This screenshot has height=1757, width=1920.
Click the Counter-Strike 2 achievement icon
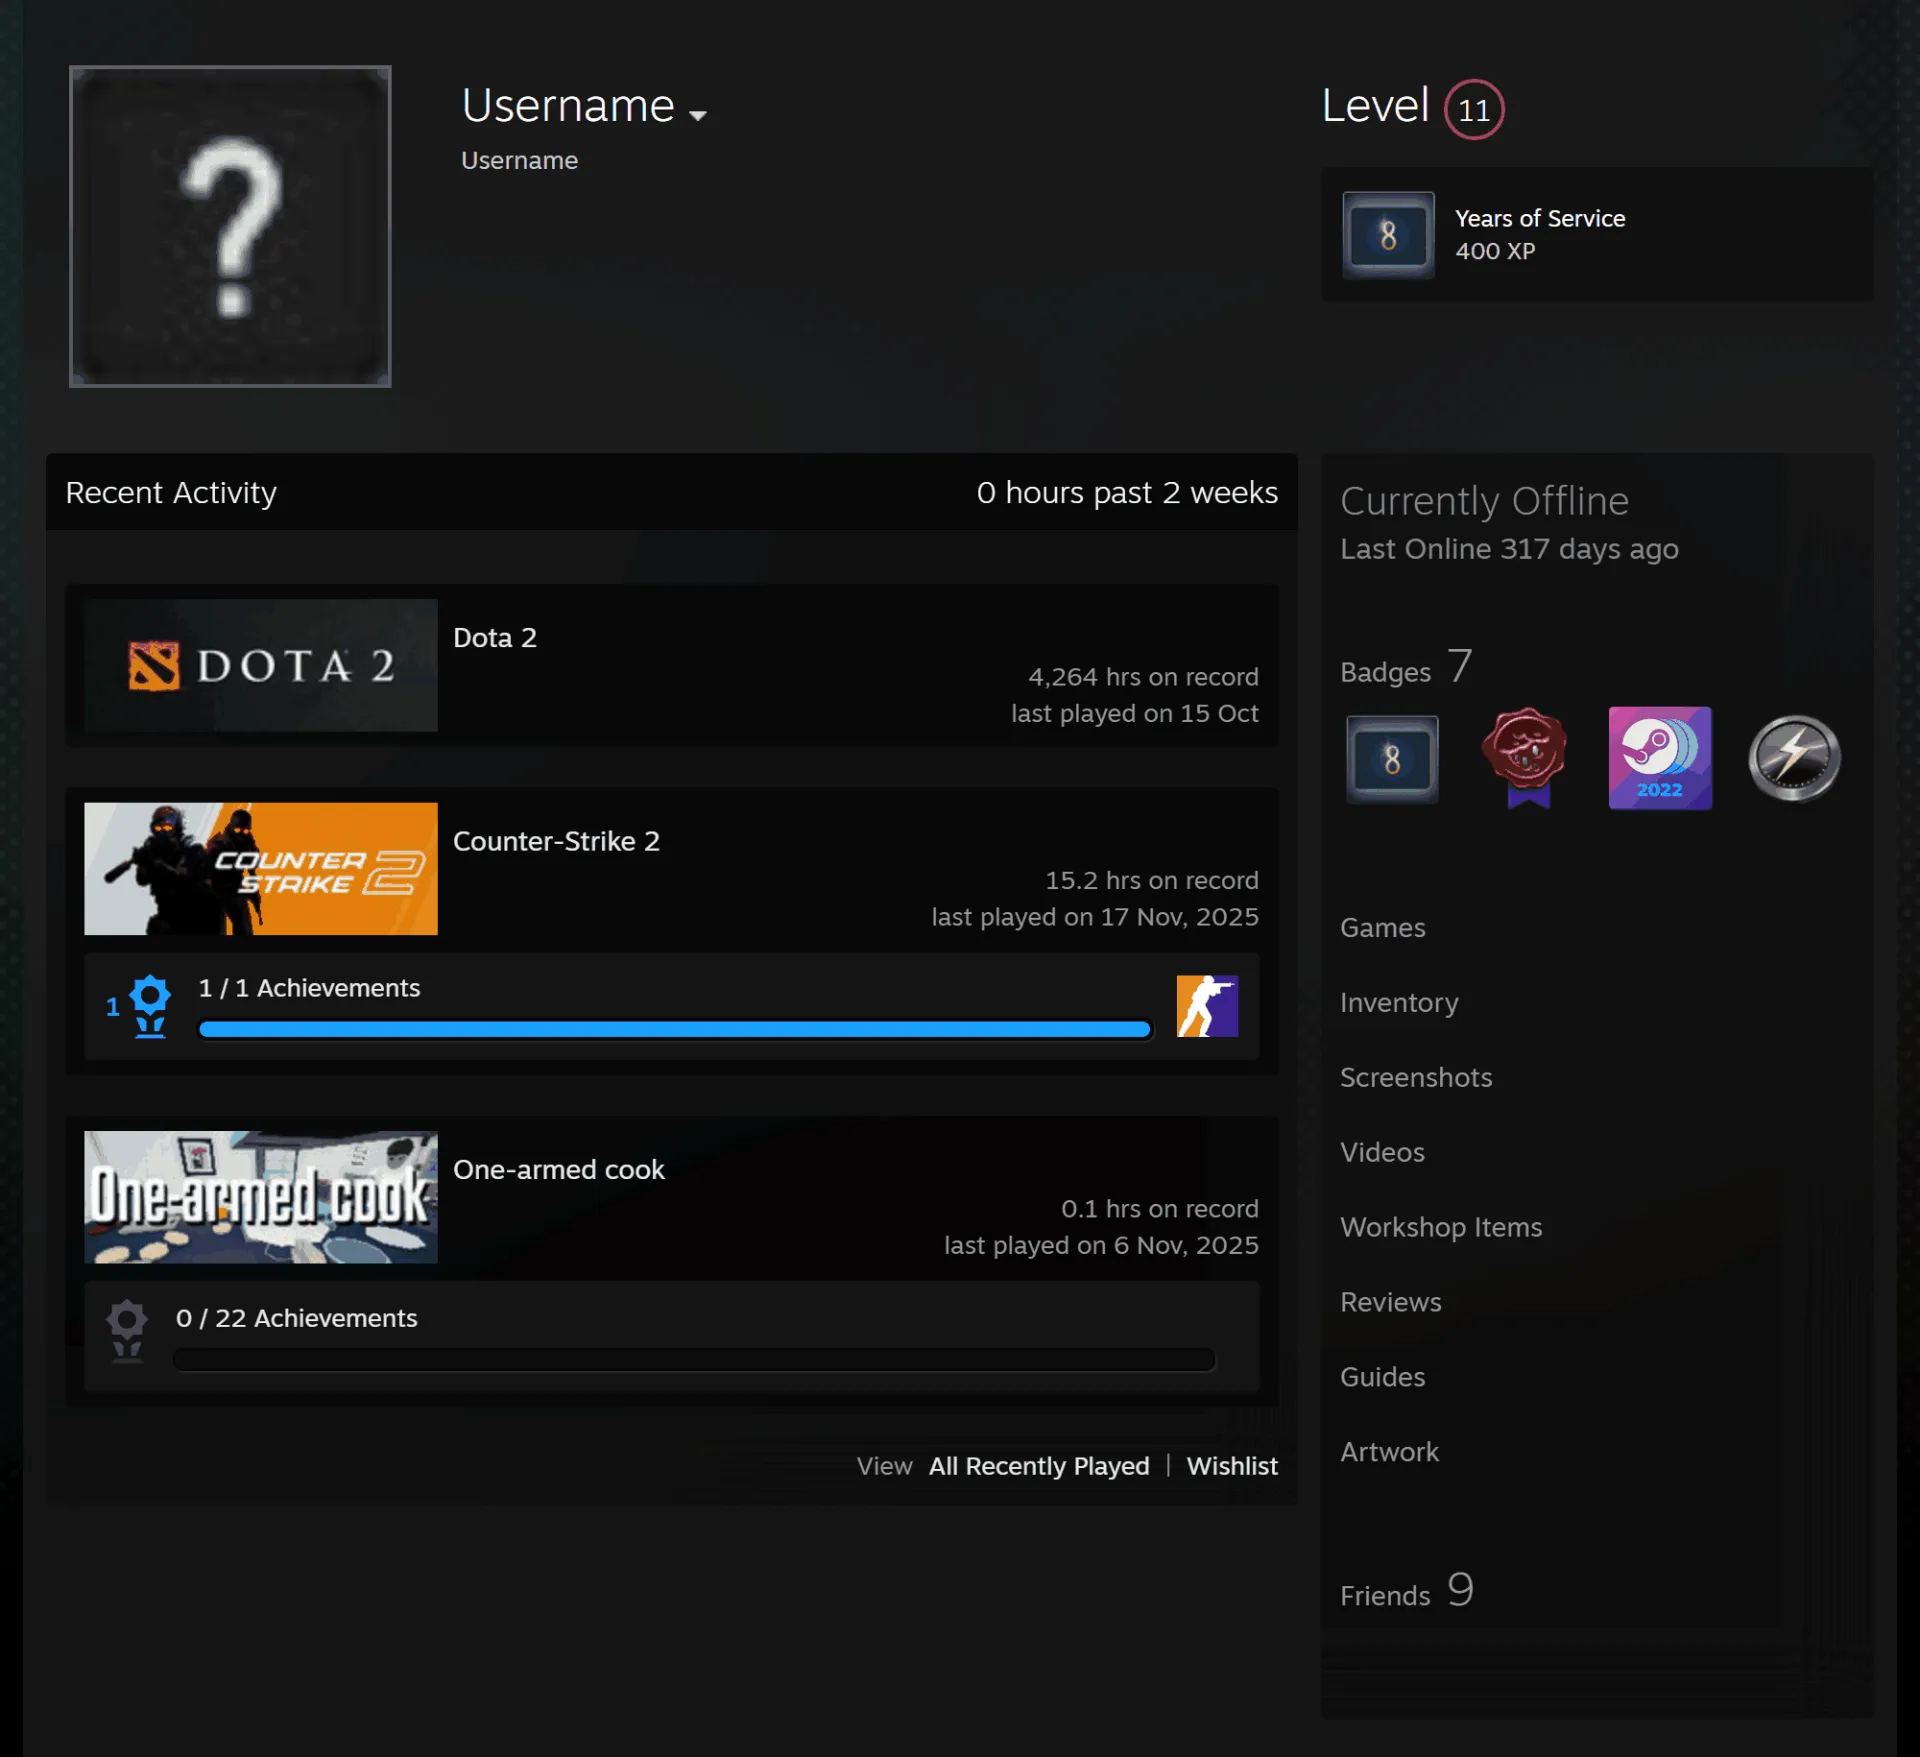tap(1207, 1006)
